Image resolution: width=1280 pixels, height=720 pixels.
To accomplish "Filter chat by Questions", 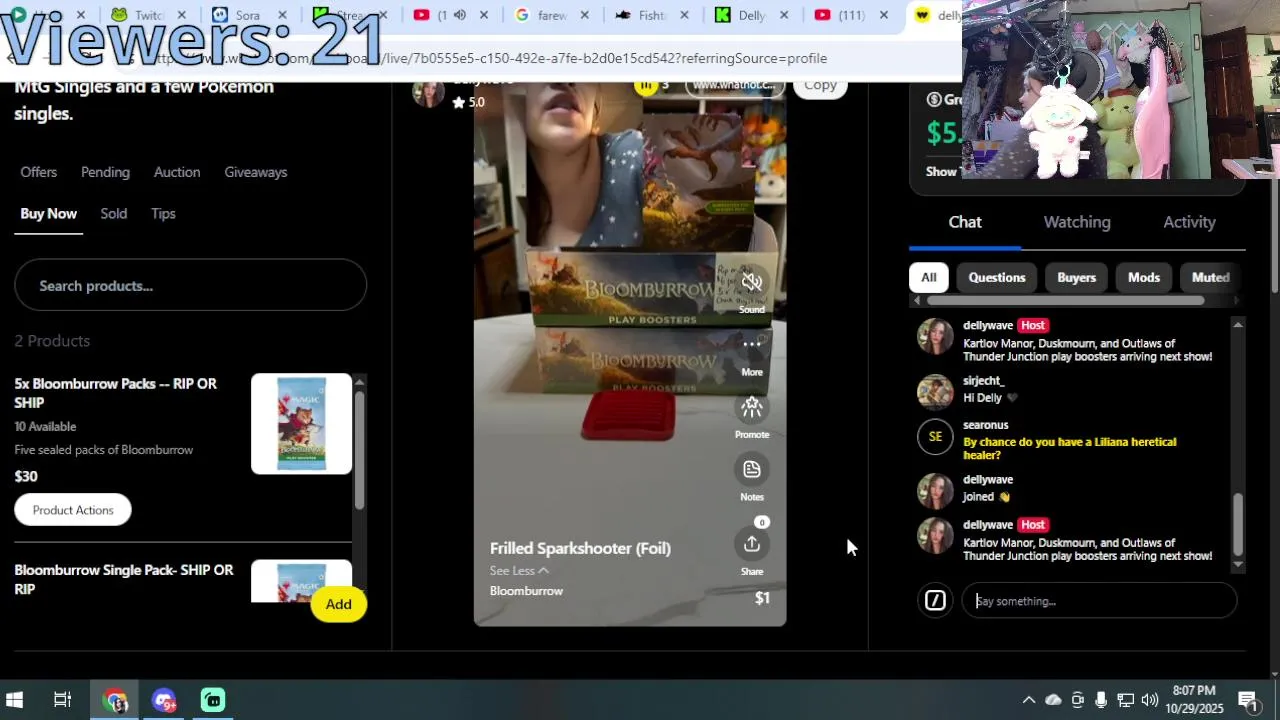I will 997,277.
